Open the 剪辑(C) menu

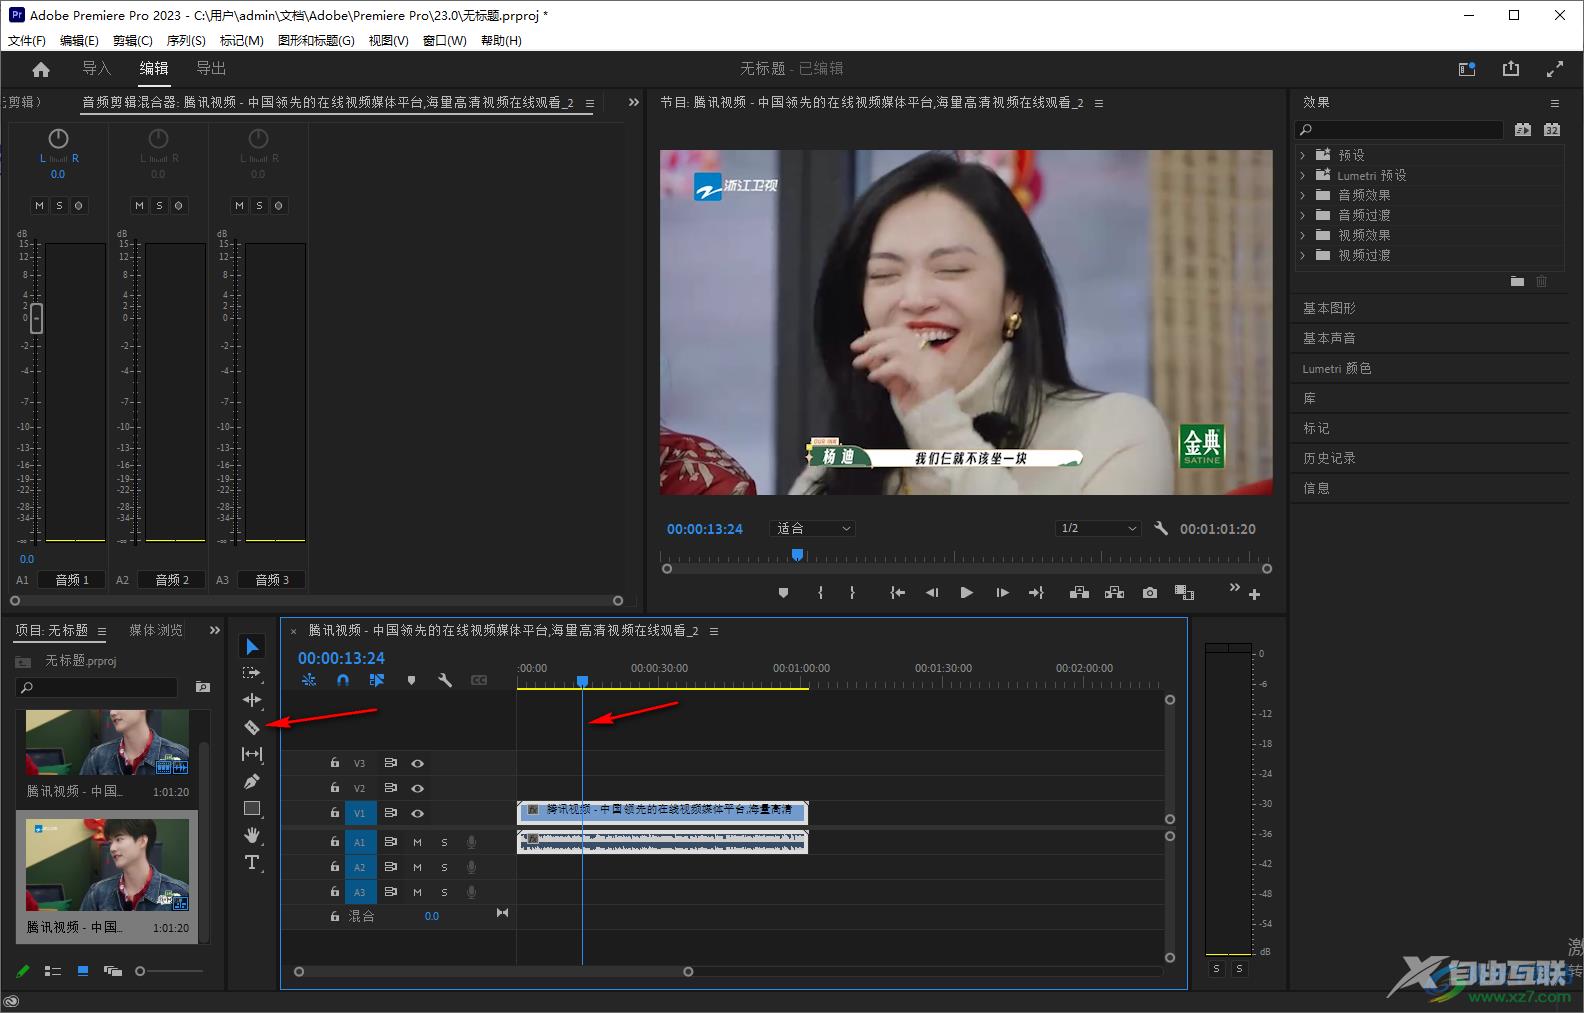[133, 41]
